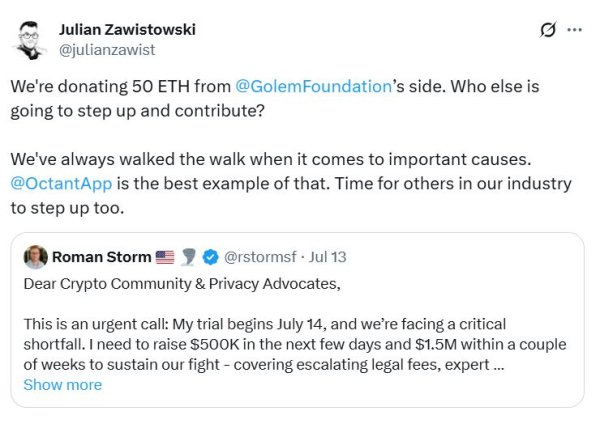Open the @rstormsf handle in the quote
Screen dimensions: 600x428
point(263,257)
